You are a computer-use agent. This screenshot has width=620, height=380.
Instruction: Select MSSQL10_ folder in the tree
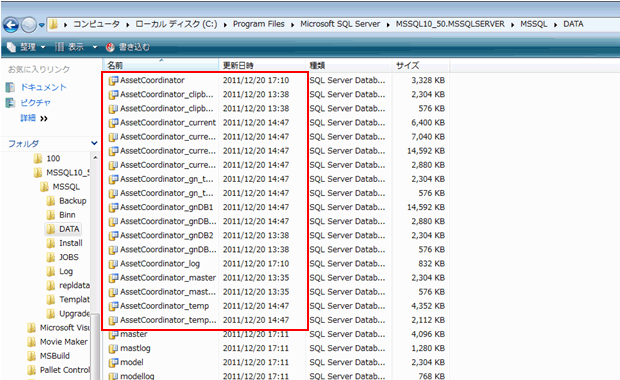click(68, 173)
